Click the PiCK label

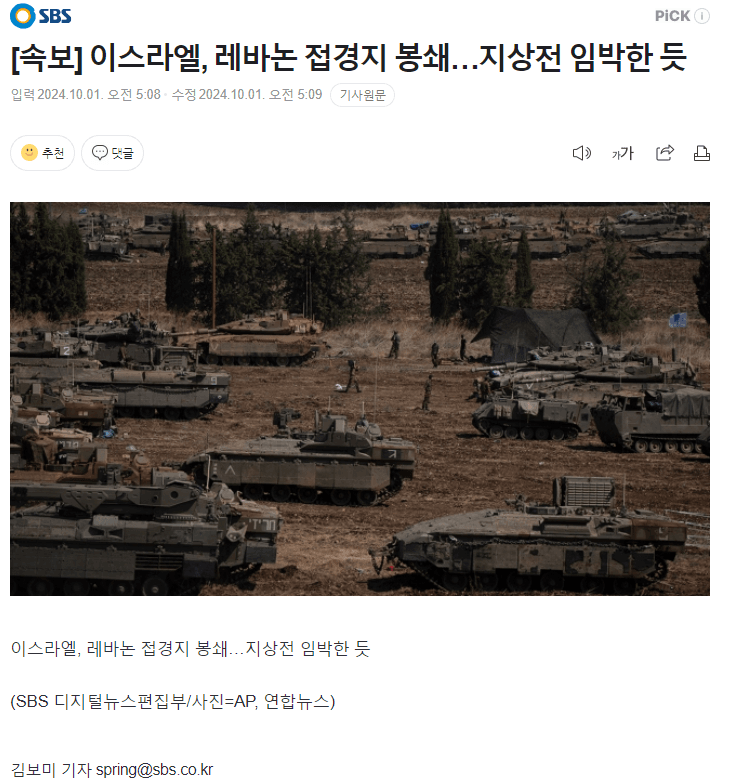click(x=672, y=16)
